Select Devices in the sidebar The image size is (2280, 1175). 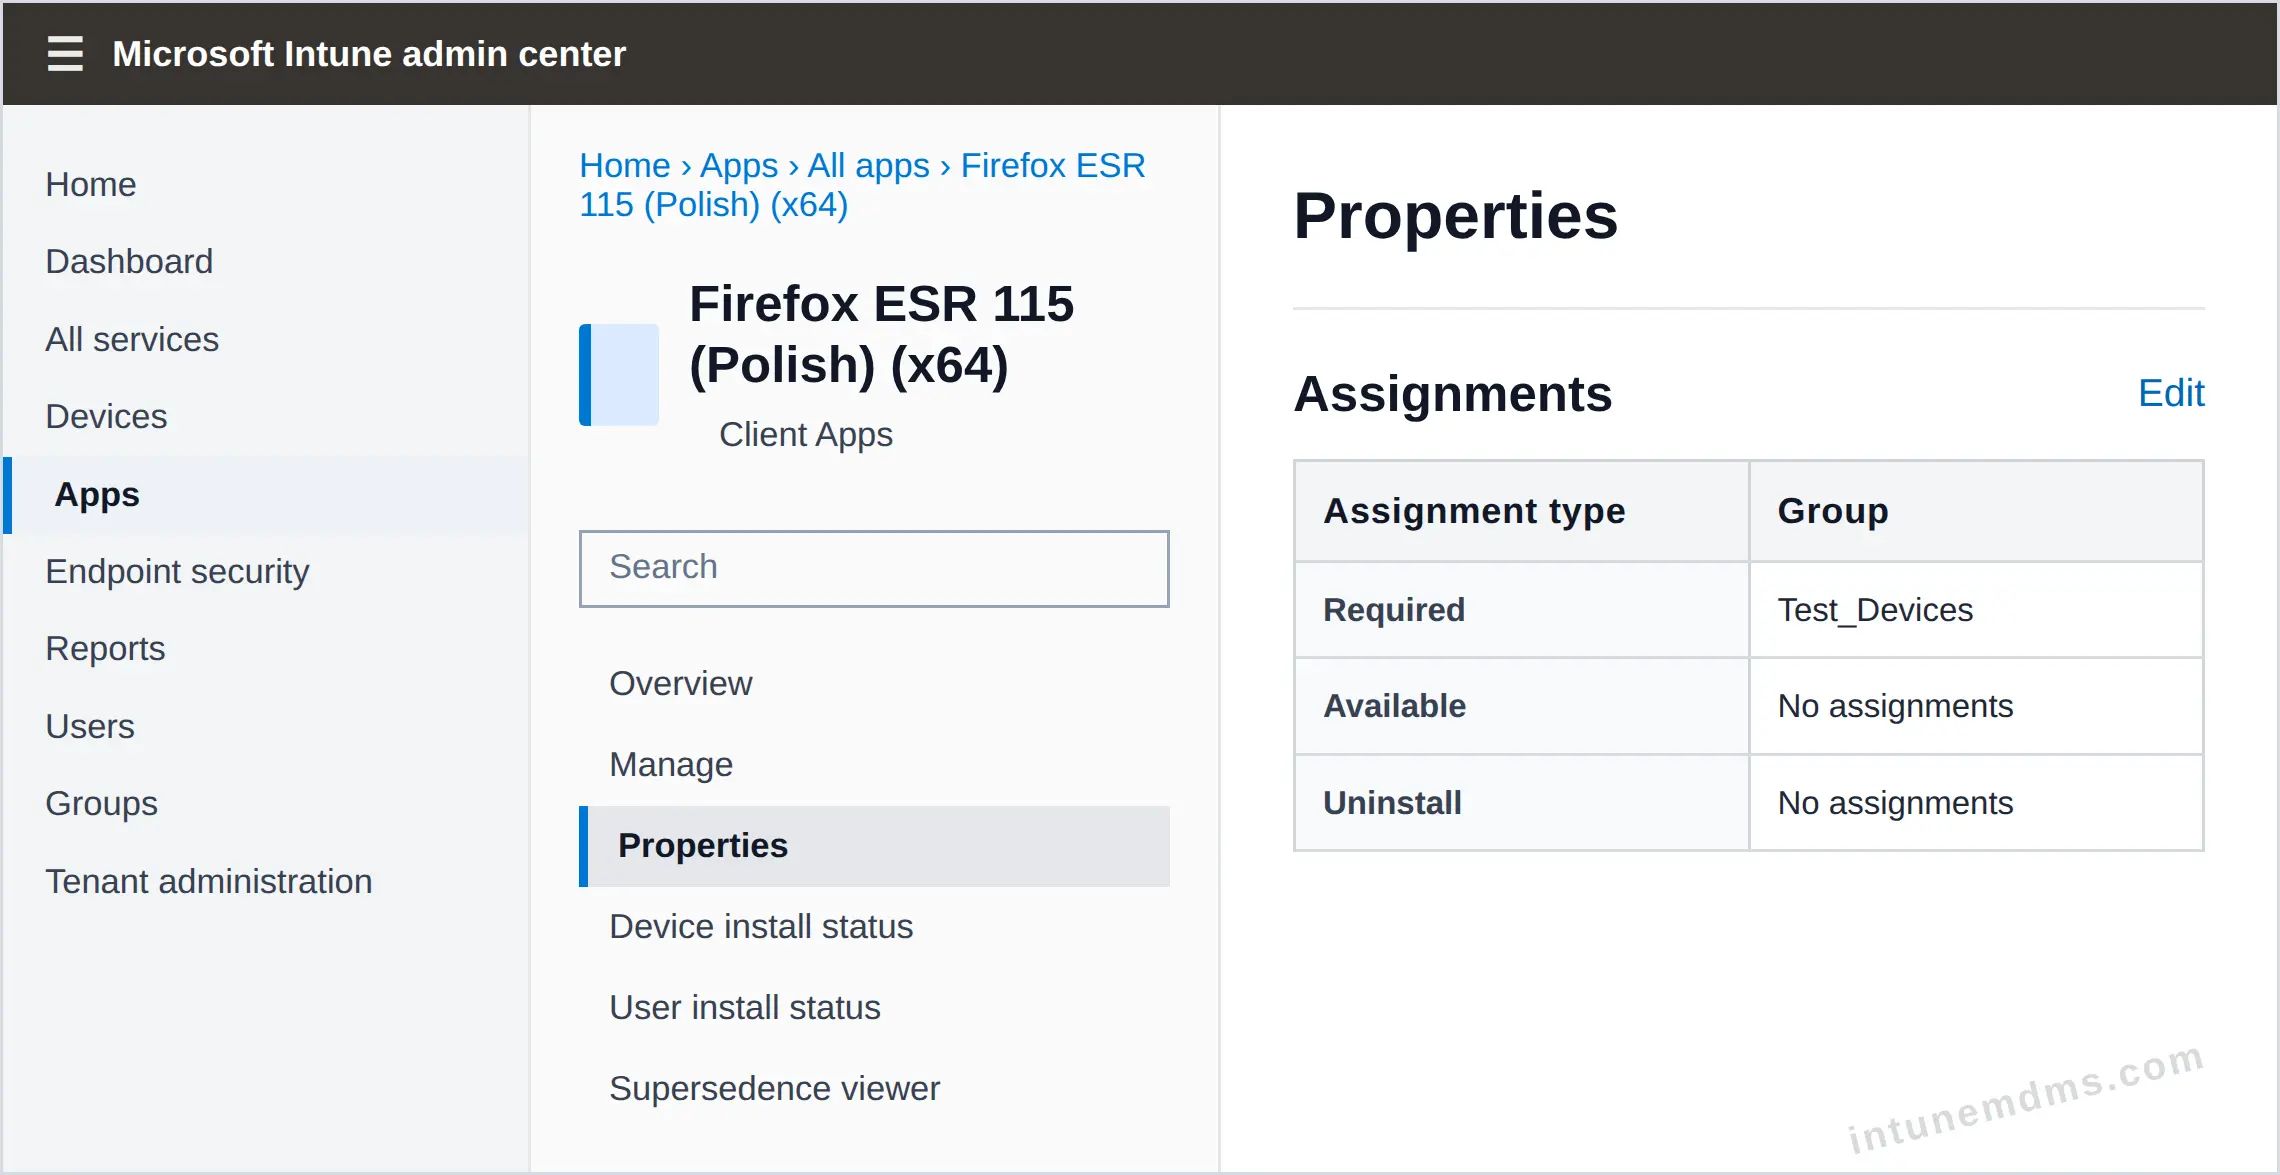[106, 416]
